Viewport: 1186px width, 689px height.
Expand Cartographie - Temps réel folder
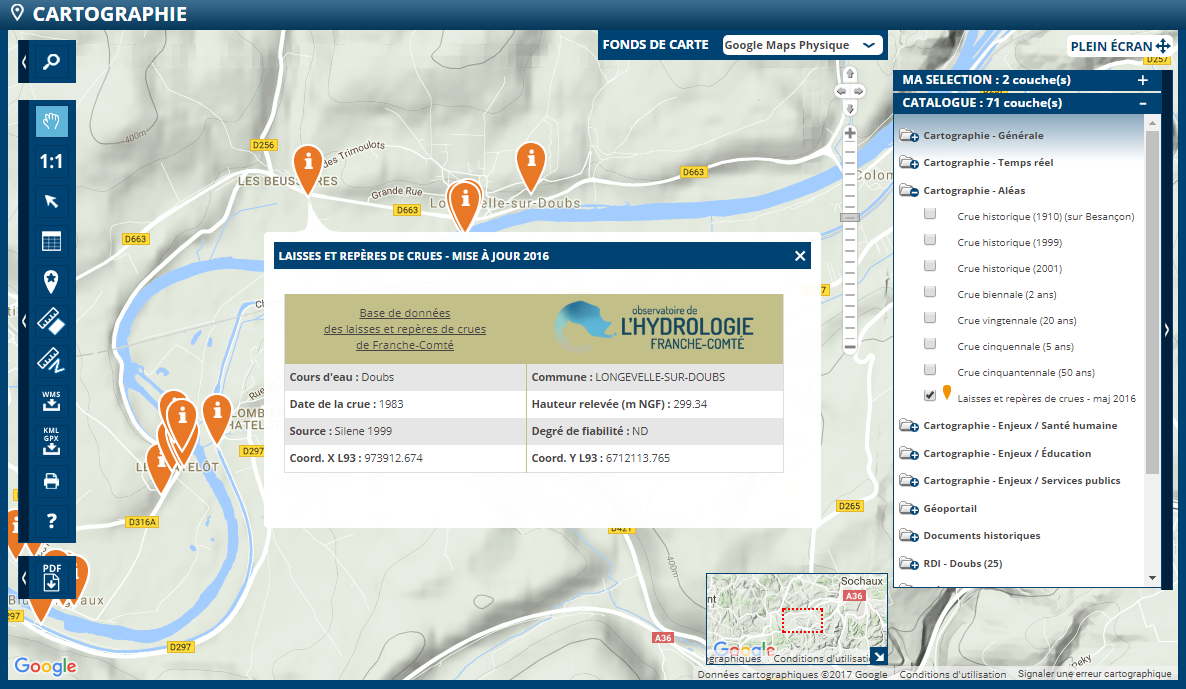pos(909,163)
